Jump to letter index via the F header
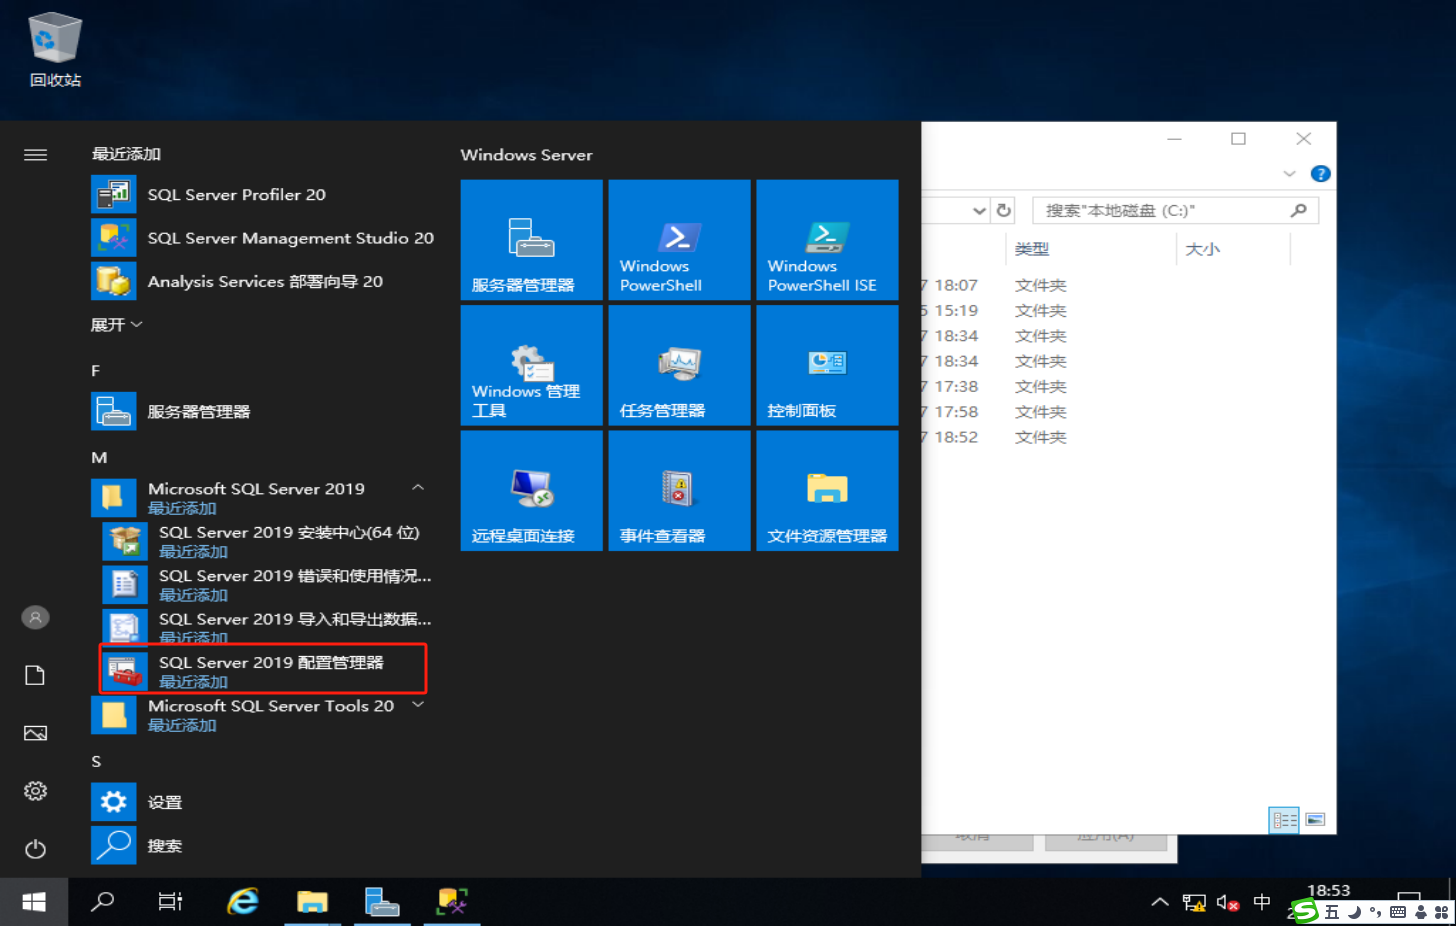 96,371
